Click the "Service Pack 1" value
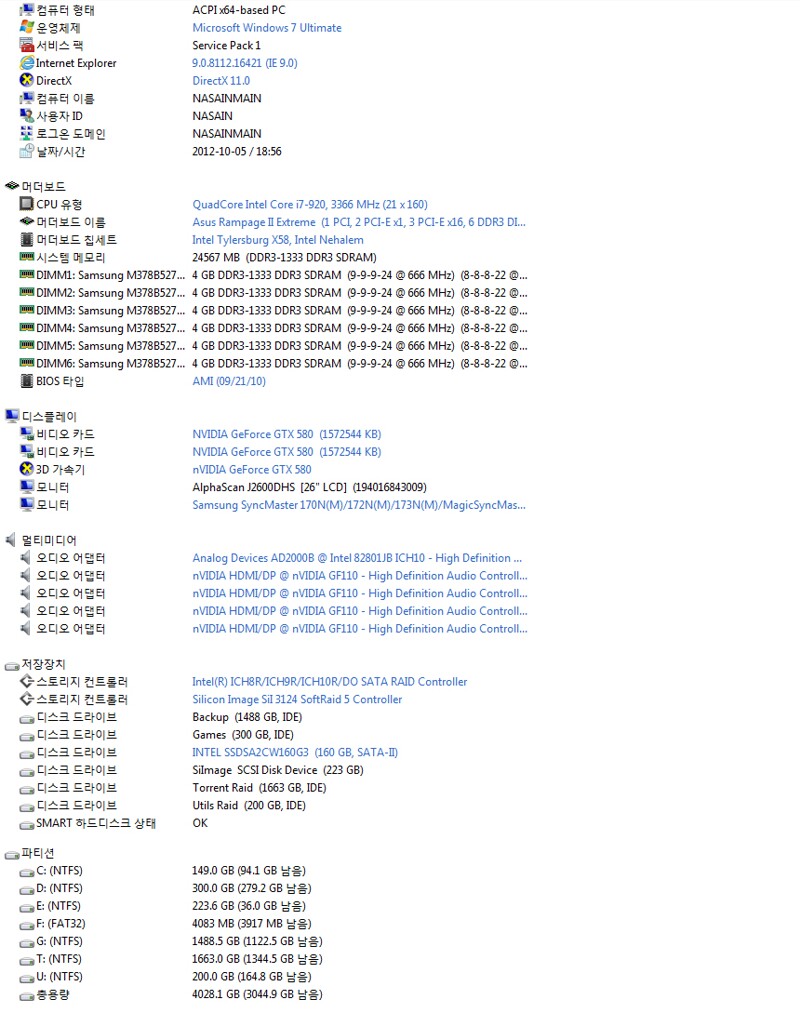The width and height of the screenshot is (800, 1013). coord(226,45)
